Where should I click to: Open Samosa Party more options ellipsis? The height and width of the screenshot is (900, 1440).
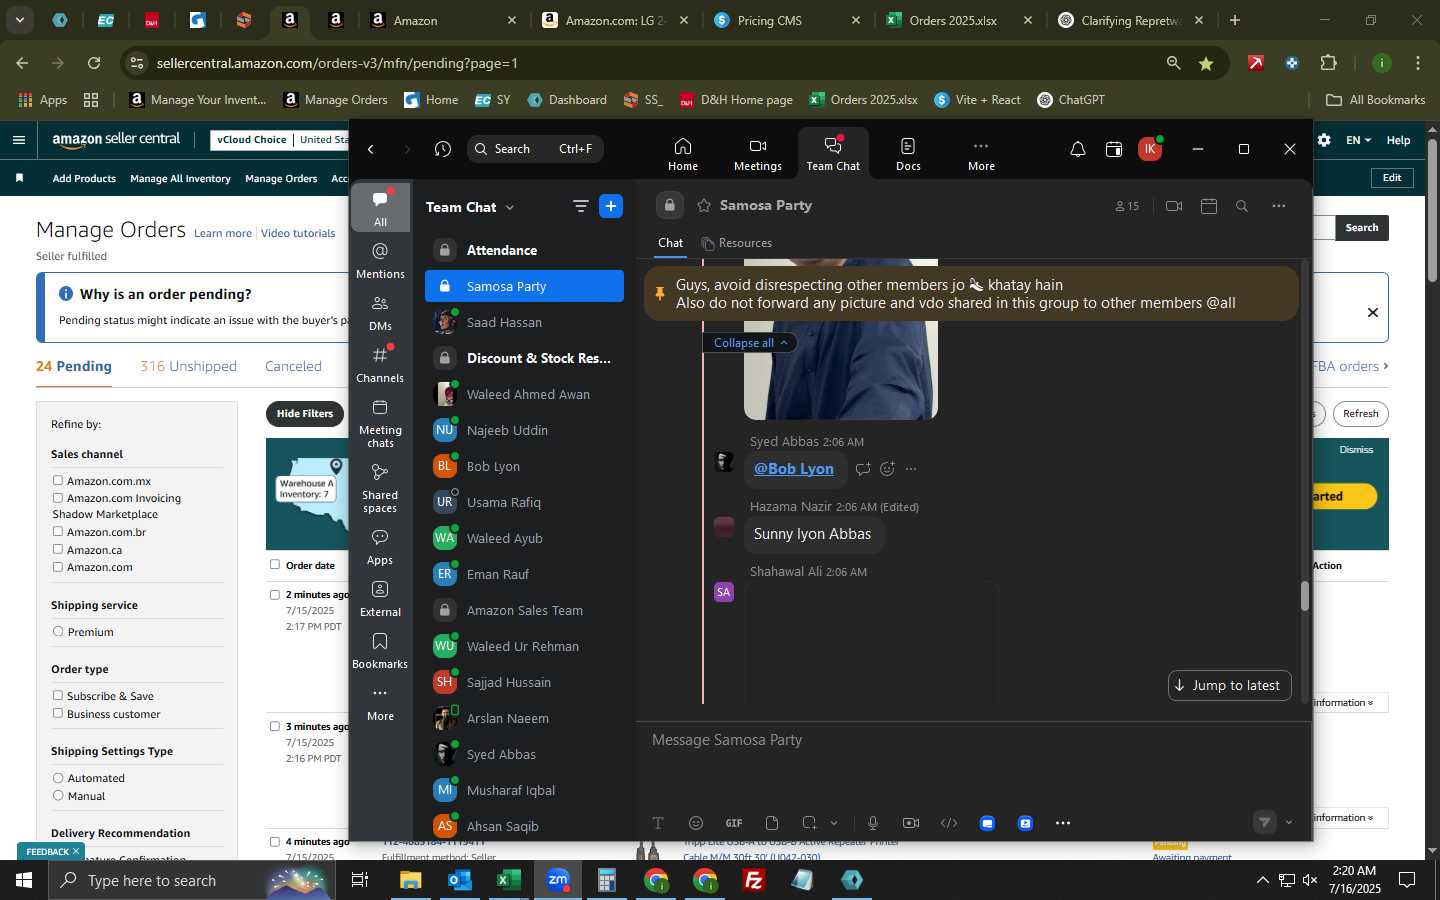[1279, 206]
